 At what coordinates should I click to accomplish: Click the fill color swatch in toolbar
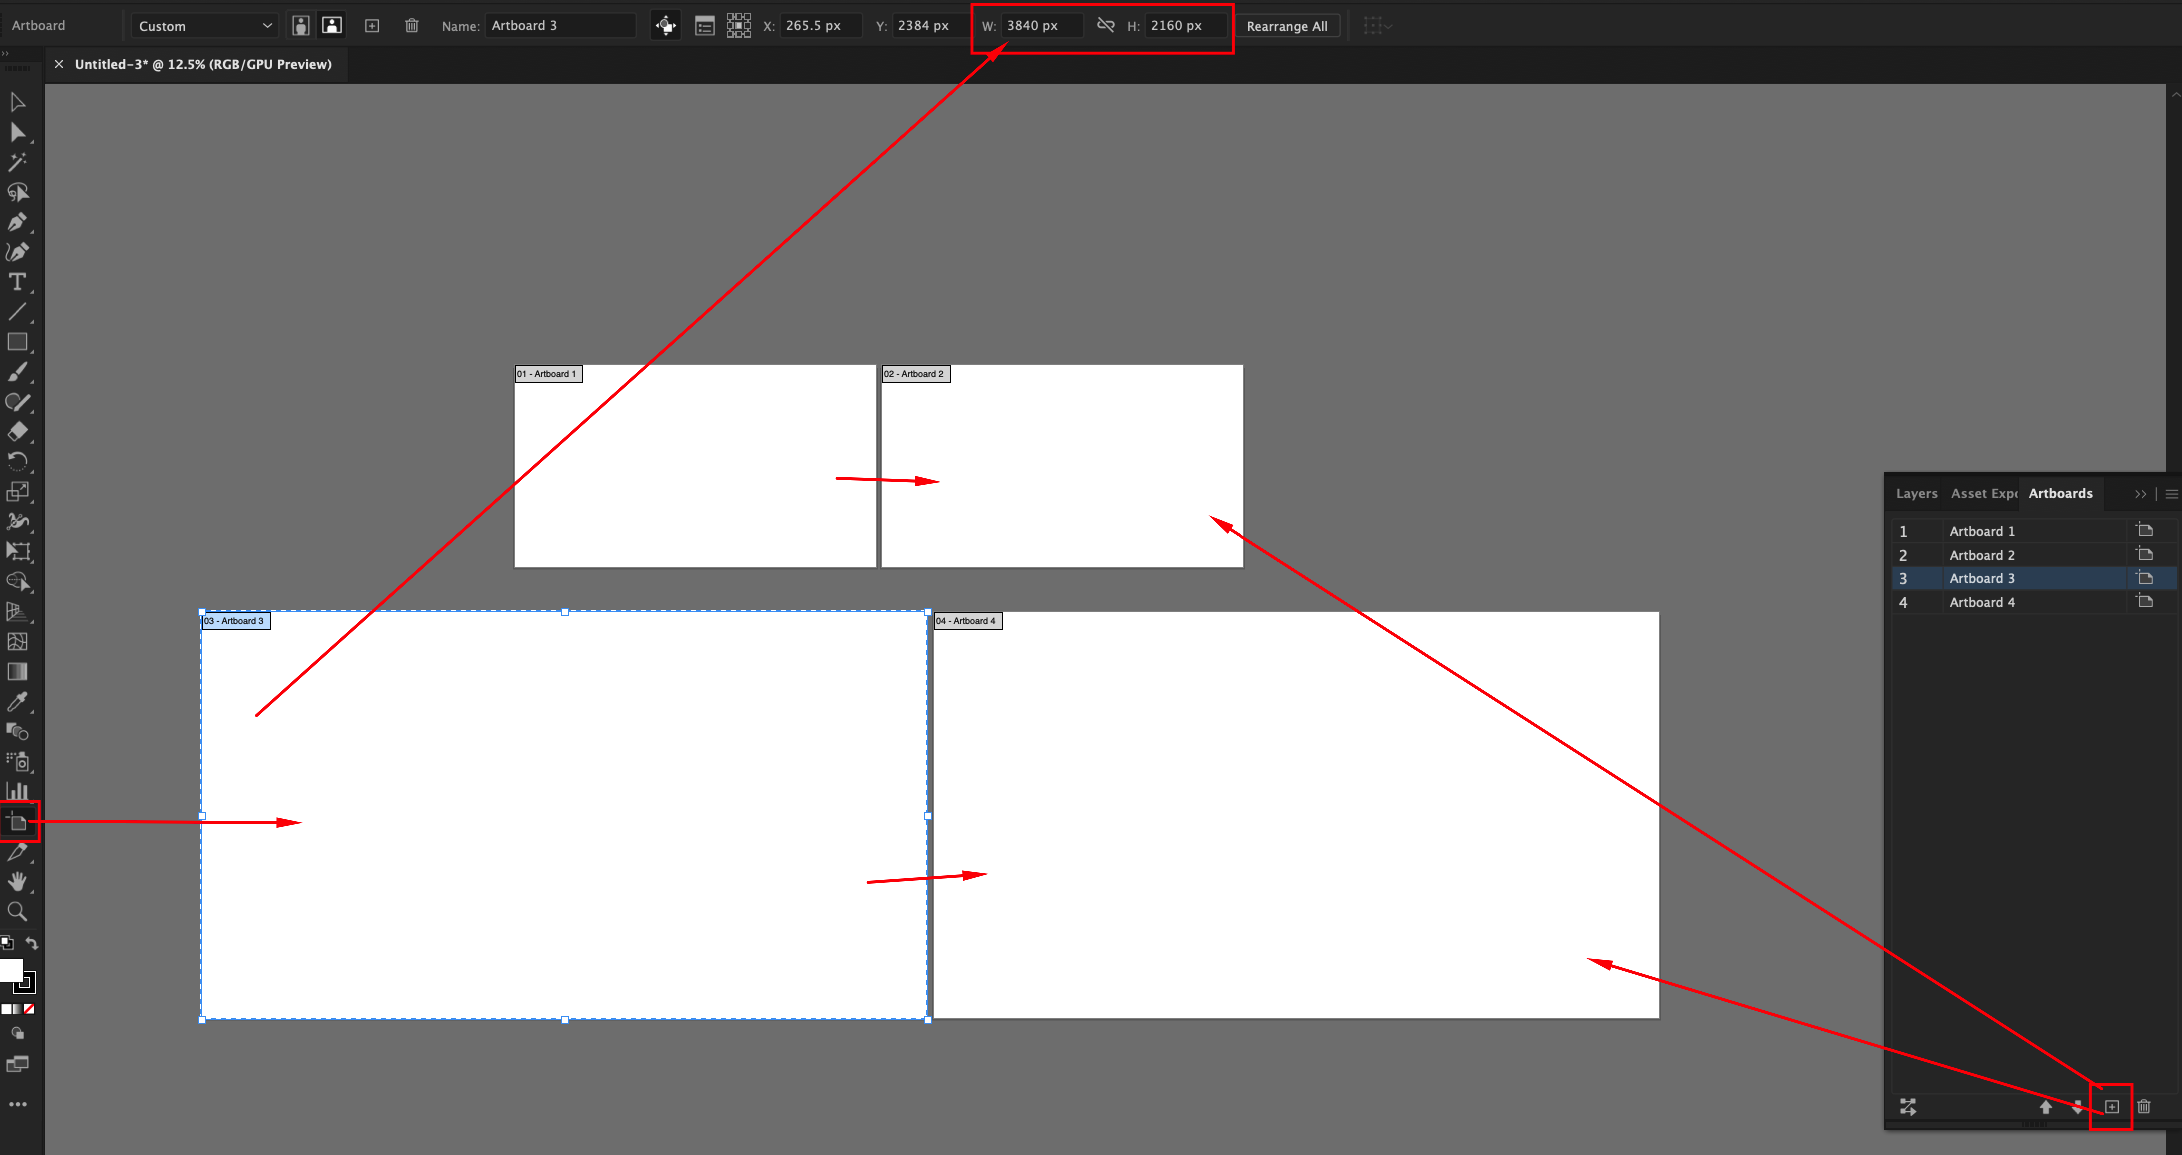(x=11, y=970)
